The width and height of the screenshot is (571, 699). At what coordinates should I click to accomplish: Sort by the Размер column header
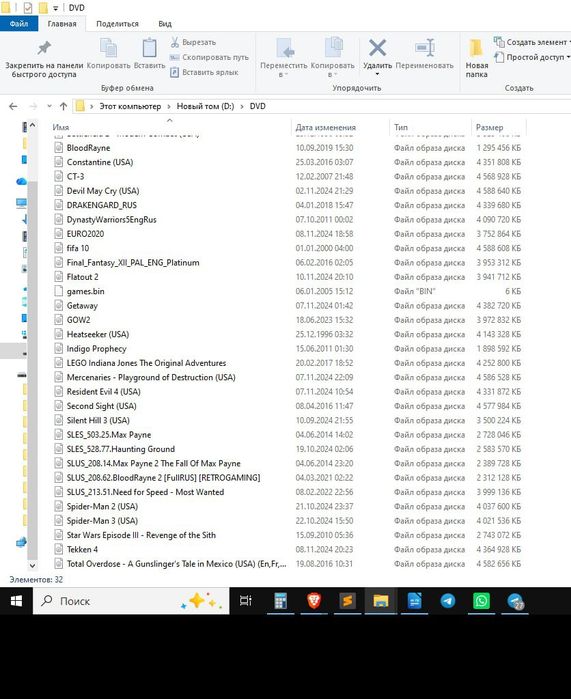point(489,127)
